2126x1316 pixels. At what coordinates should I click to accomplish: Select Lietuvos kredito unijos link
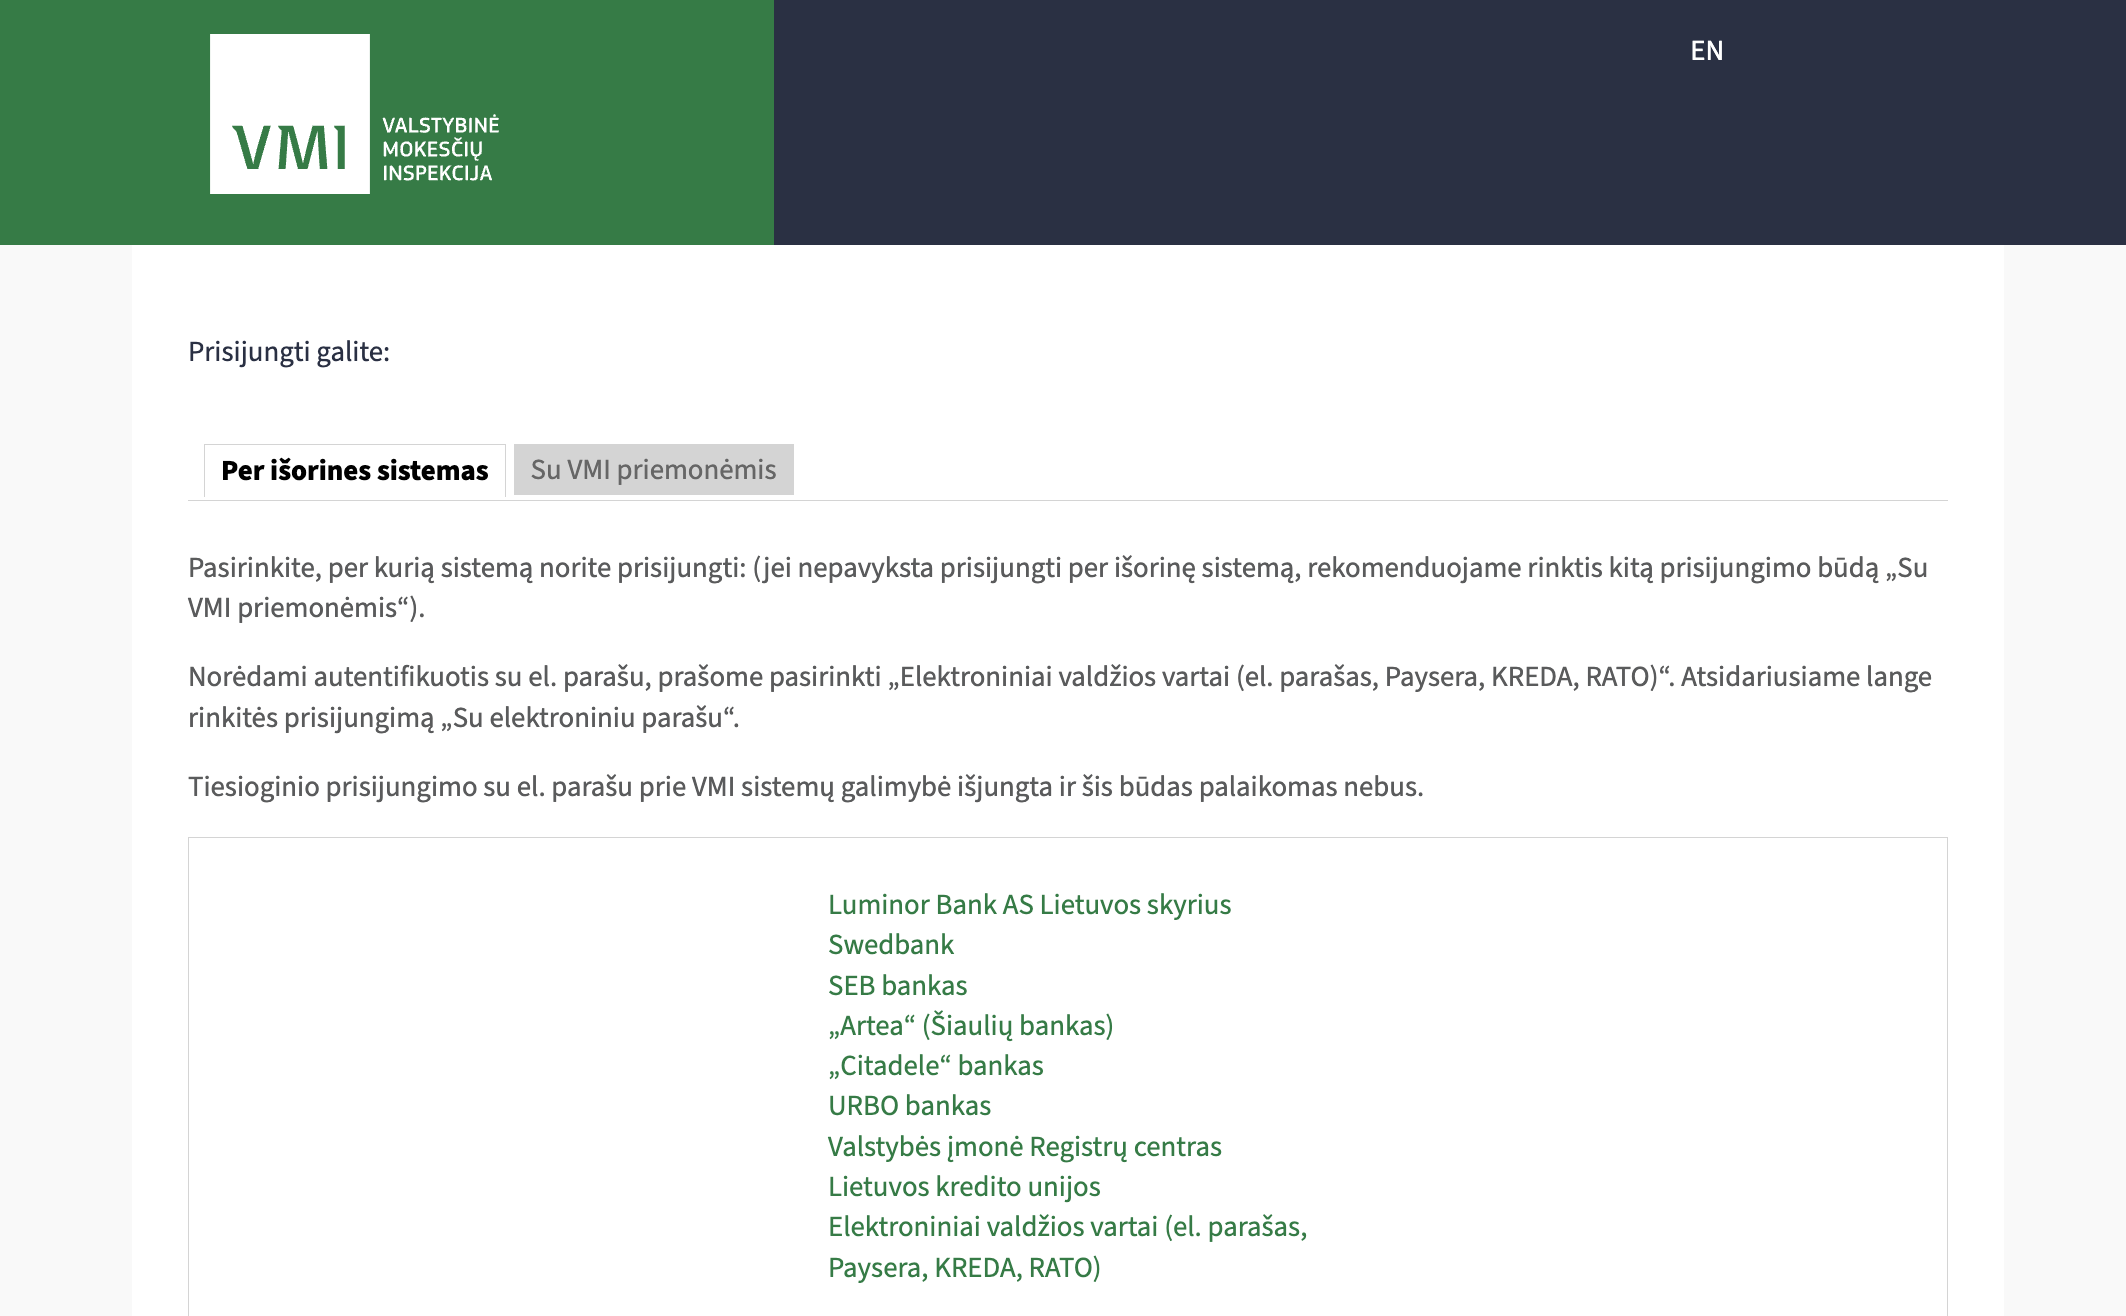964,1187
